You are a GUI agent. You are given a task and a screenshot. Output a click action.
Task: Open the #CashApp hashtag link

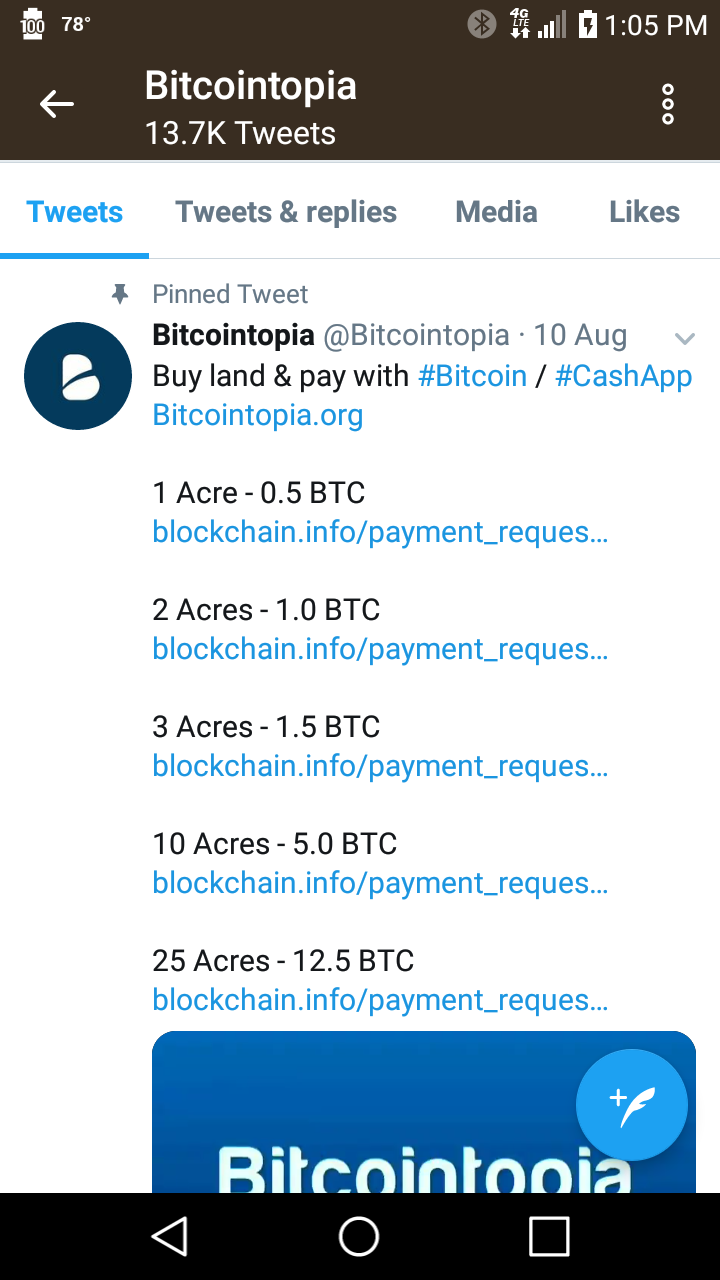(624, 376)
